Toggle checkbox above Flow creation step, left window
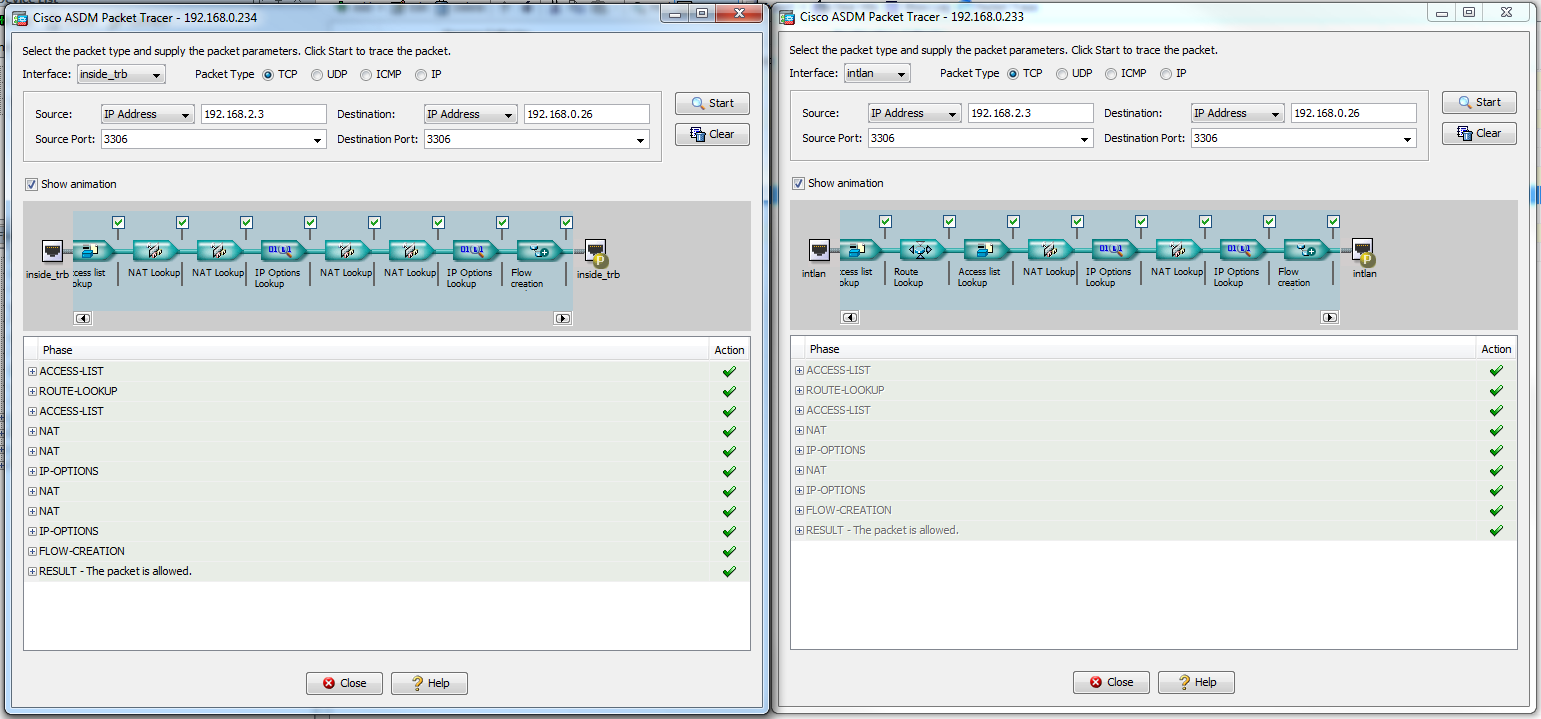The height and width of the screenshot is (719, 1541). click(566, 222)
